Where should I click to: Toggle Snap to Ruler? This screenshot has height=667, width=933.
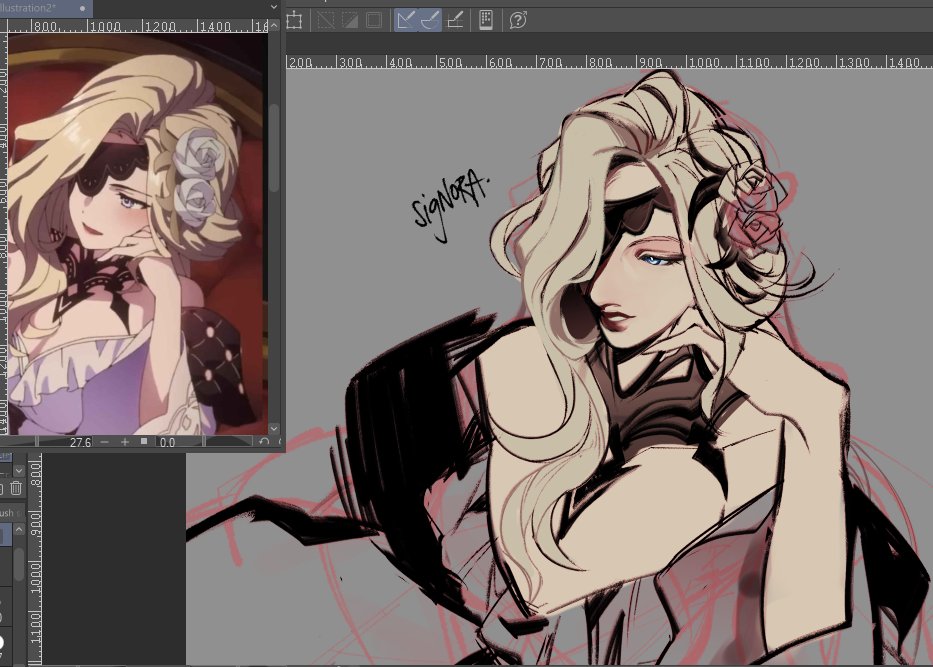[x=406, y=20]
